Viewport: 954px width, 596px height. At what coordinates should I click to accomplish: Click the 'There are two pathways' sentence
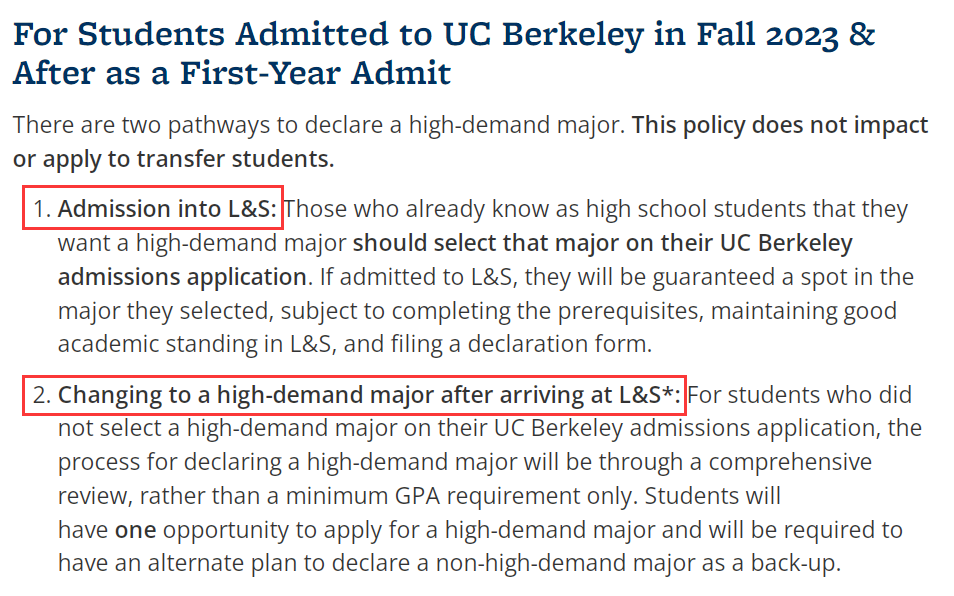[319, 125]
